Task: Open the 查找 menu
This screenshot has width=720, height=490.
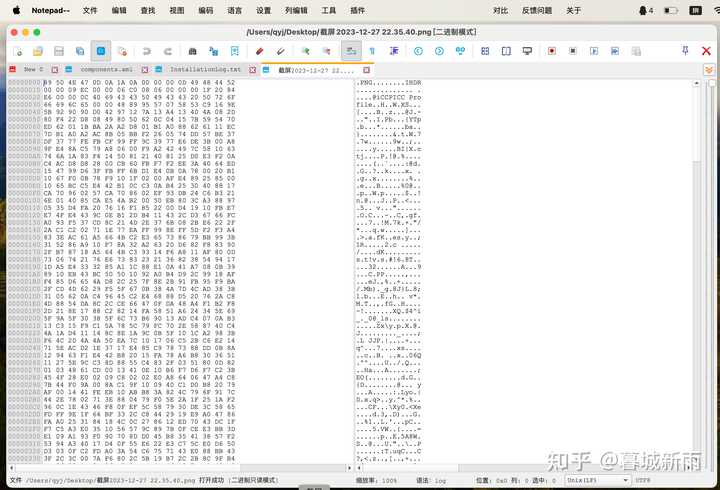Action: 148,10
